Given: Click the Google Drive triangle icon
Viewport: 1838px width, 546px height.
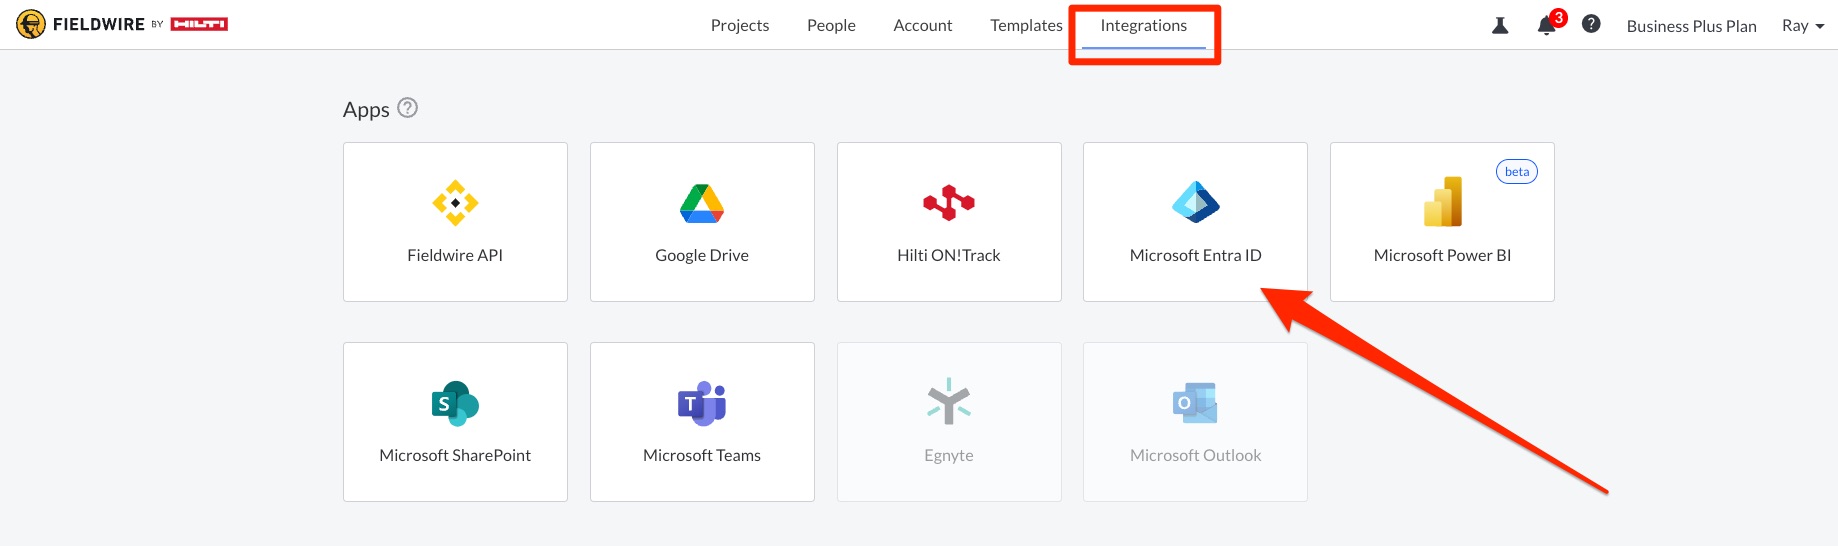Looking at the screenshot, I should 702,203.
